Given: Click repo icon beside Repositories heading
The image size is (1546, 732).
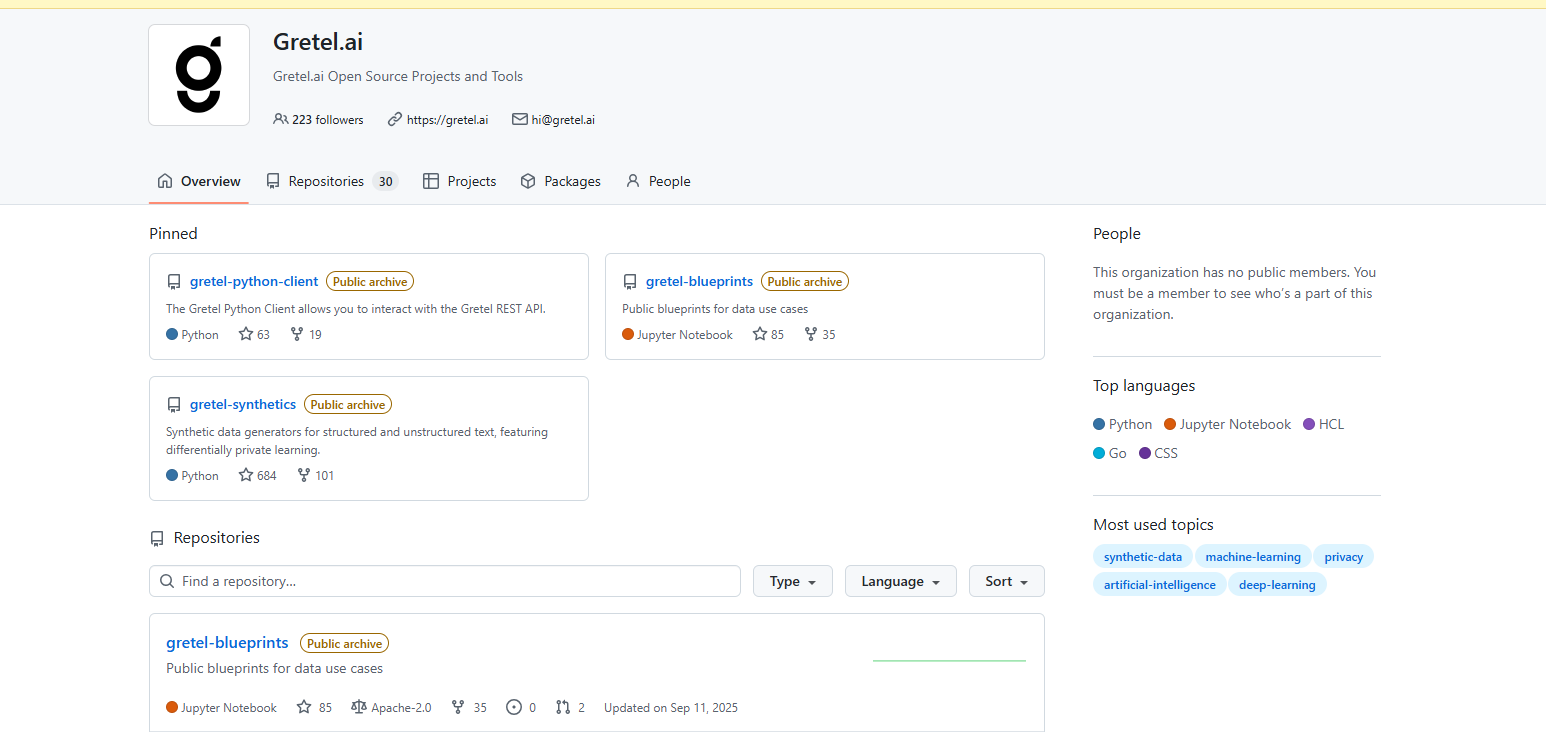Looking at the screenshot, I should pyautogui.click(x=157, y=538).
